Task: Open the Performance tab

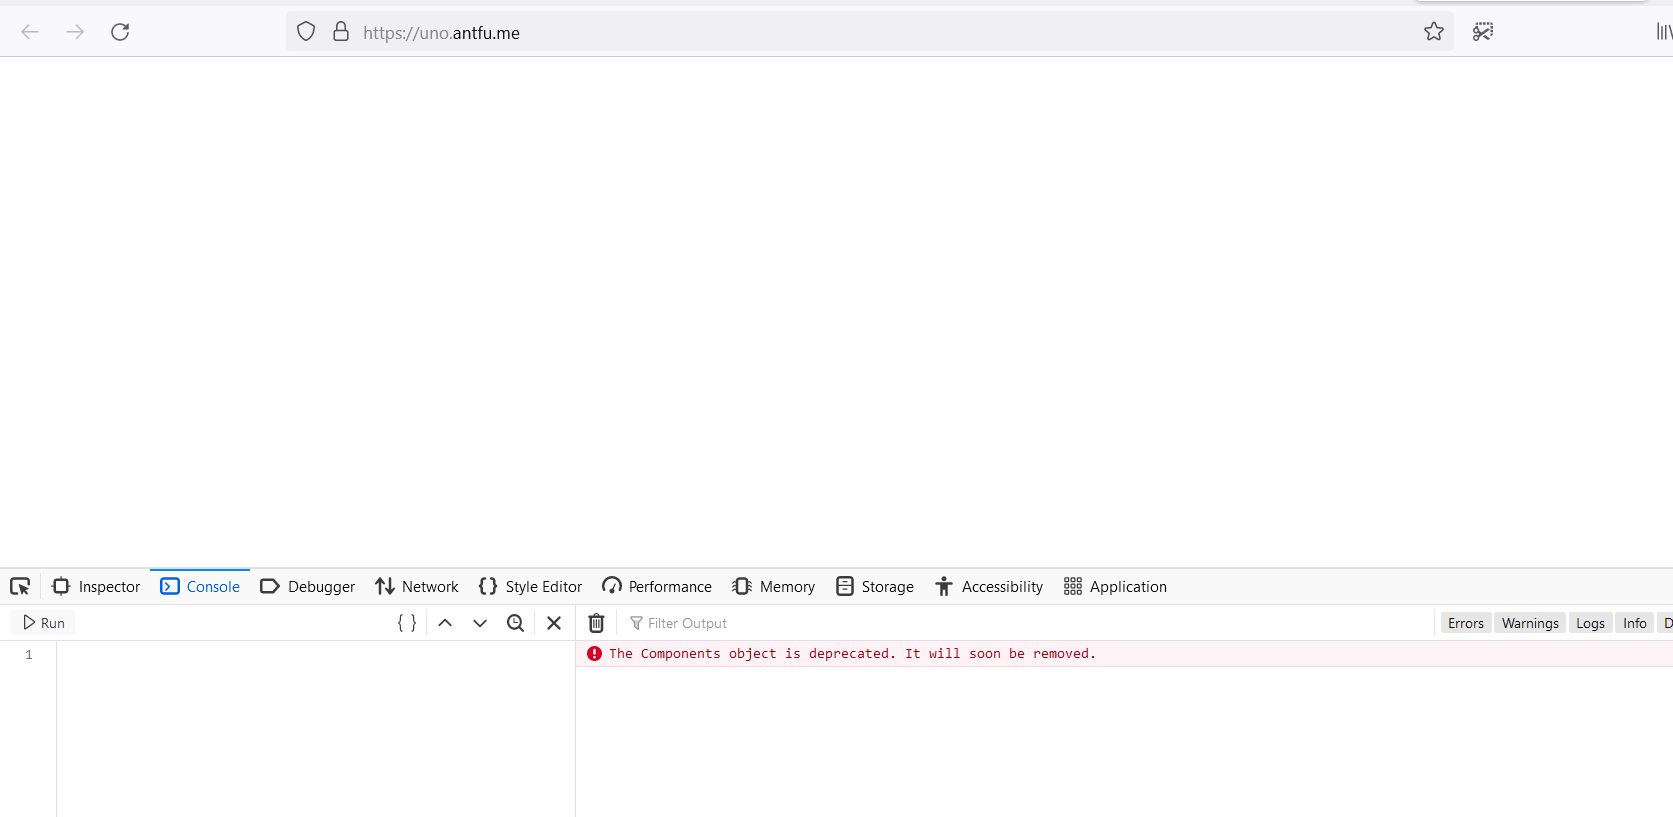Action: click(x=657, y=586)
